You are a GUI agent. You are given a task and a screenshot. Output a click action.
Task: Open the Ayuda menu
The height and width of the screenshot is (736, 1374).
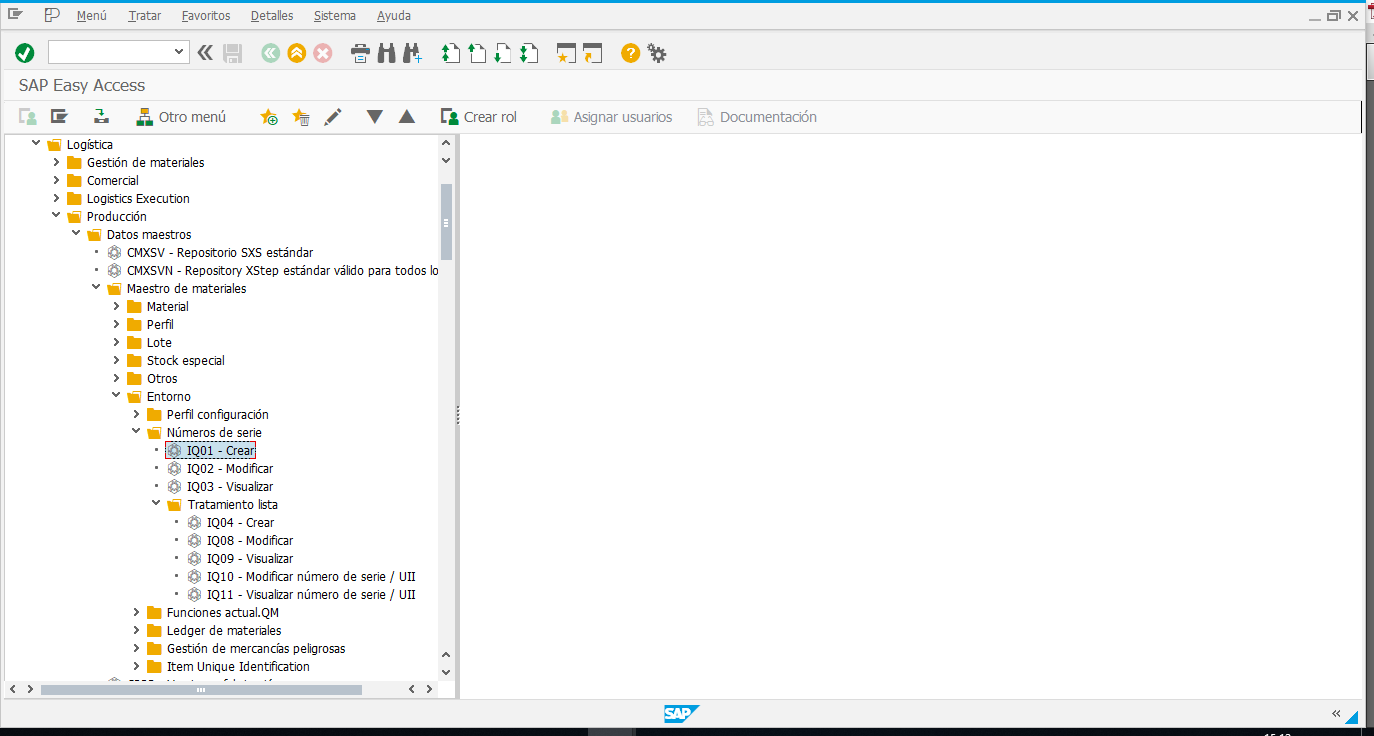point(394,16)
